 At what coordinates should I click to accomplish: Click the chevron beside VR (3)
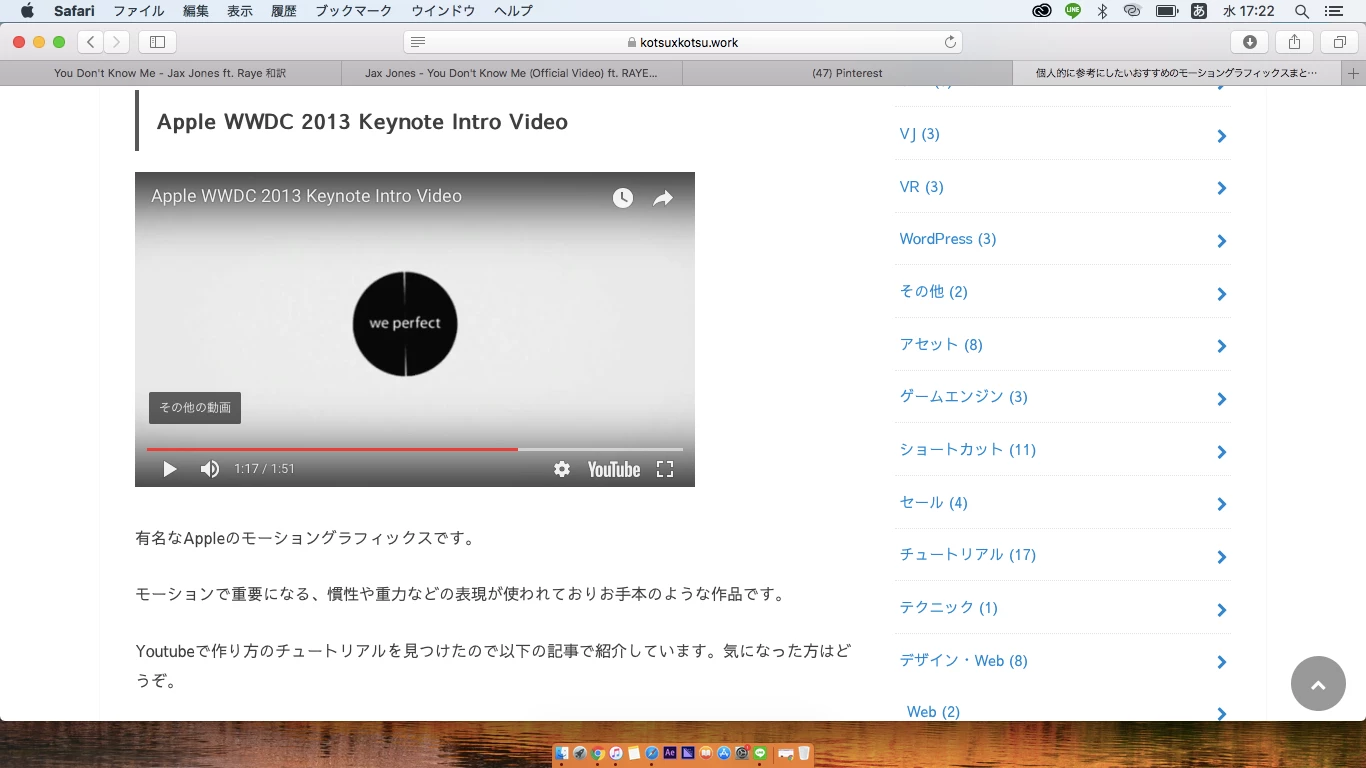(x=1222, y=188)
